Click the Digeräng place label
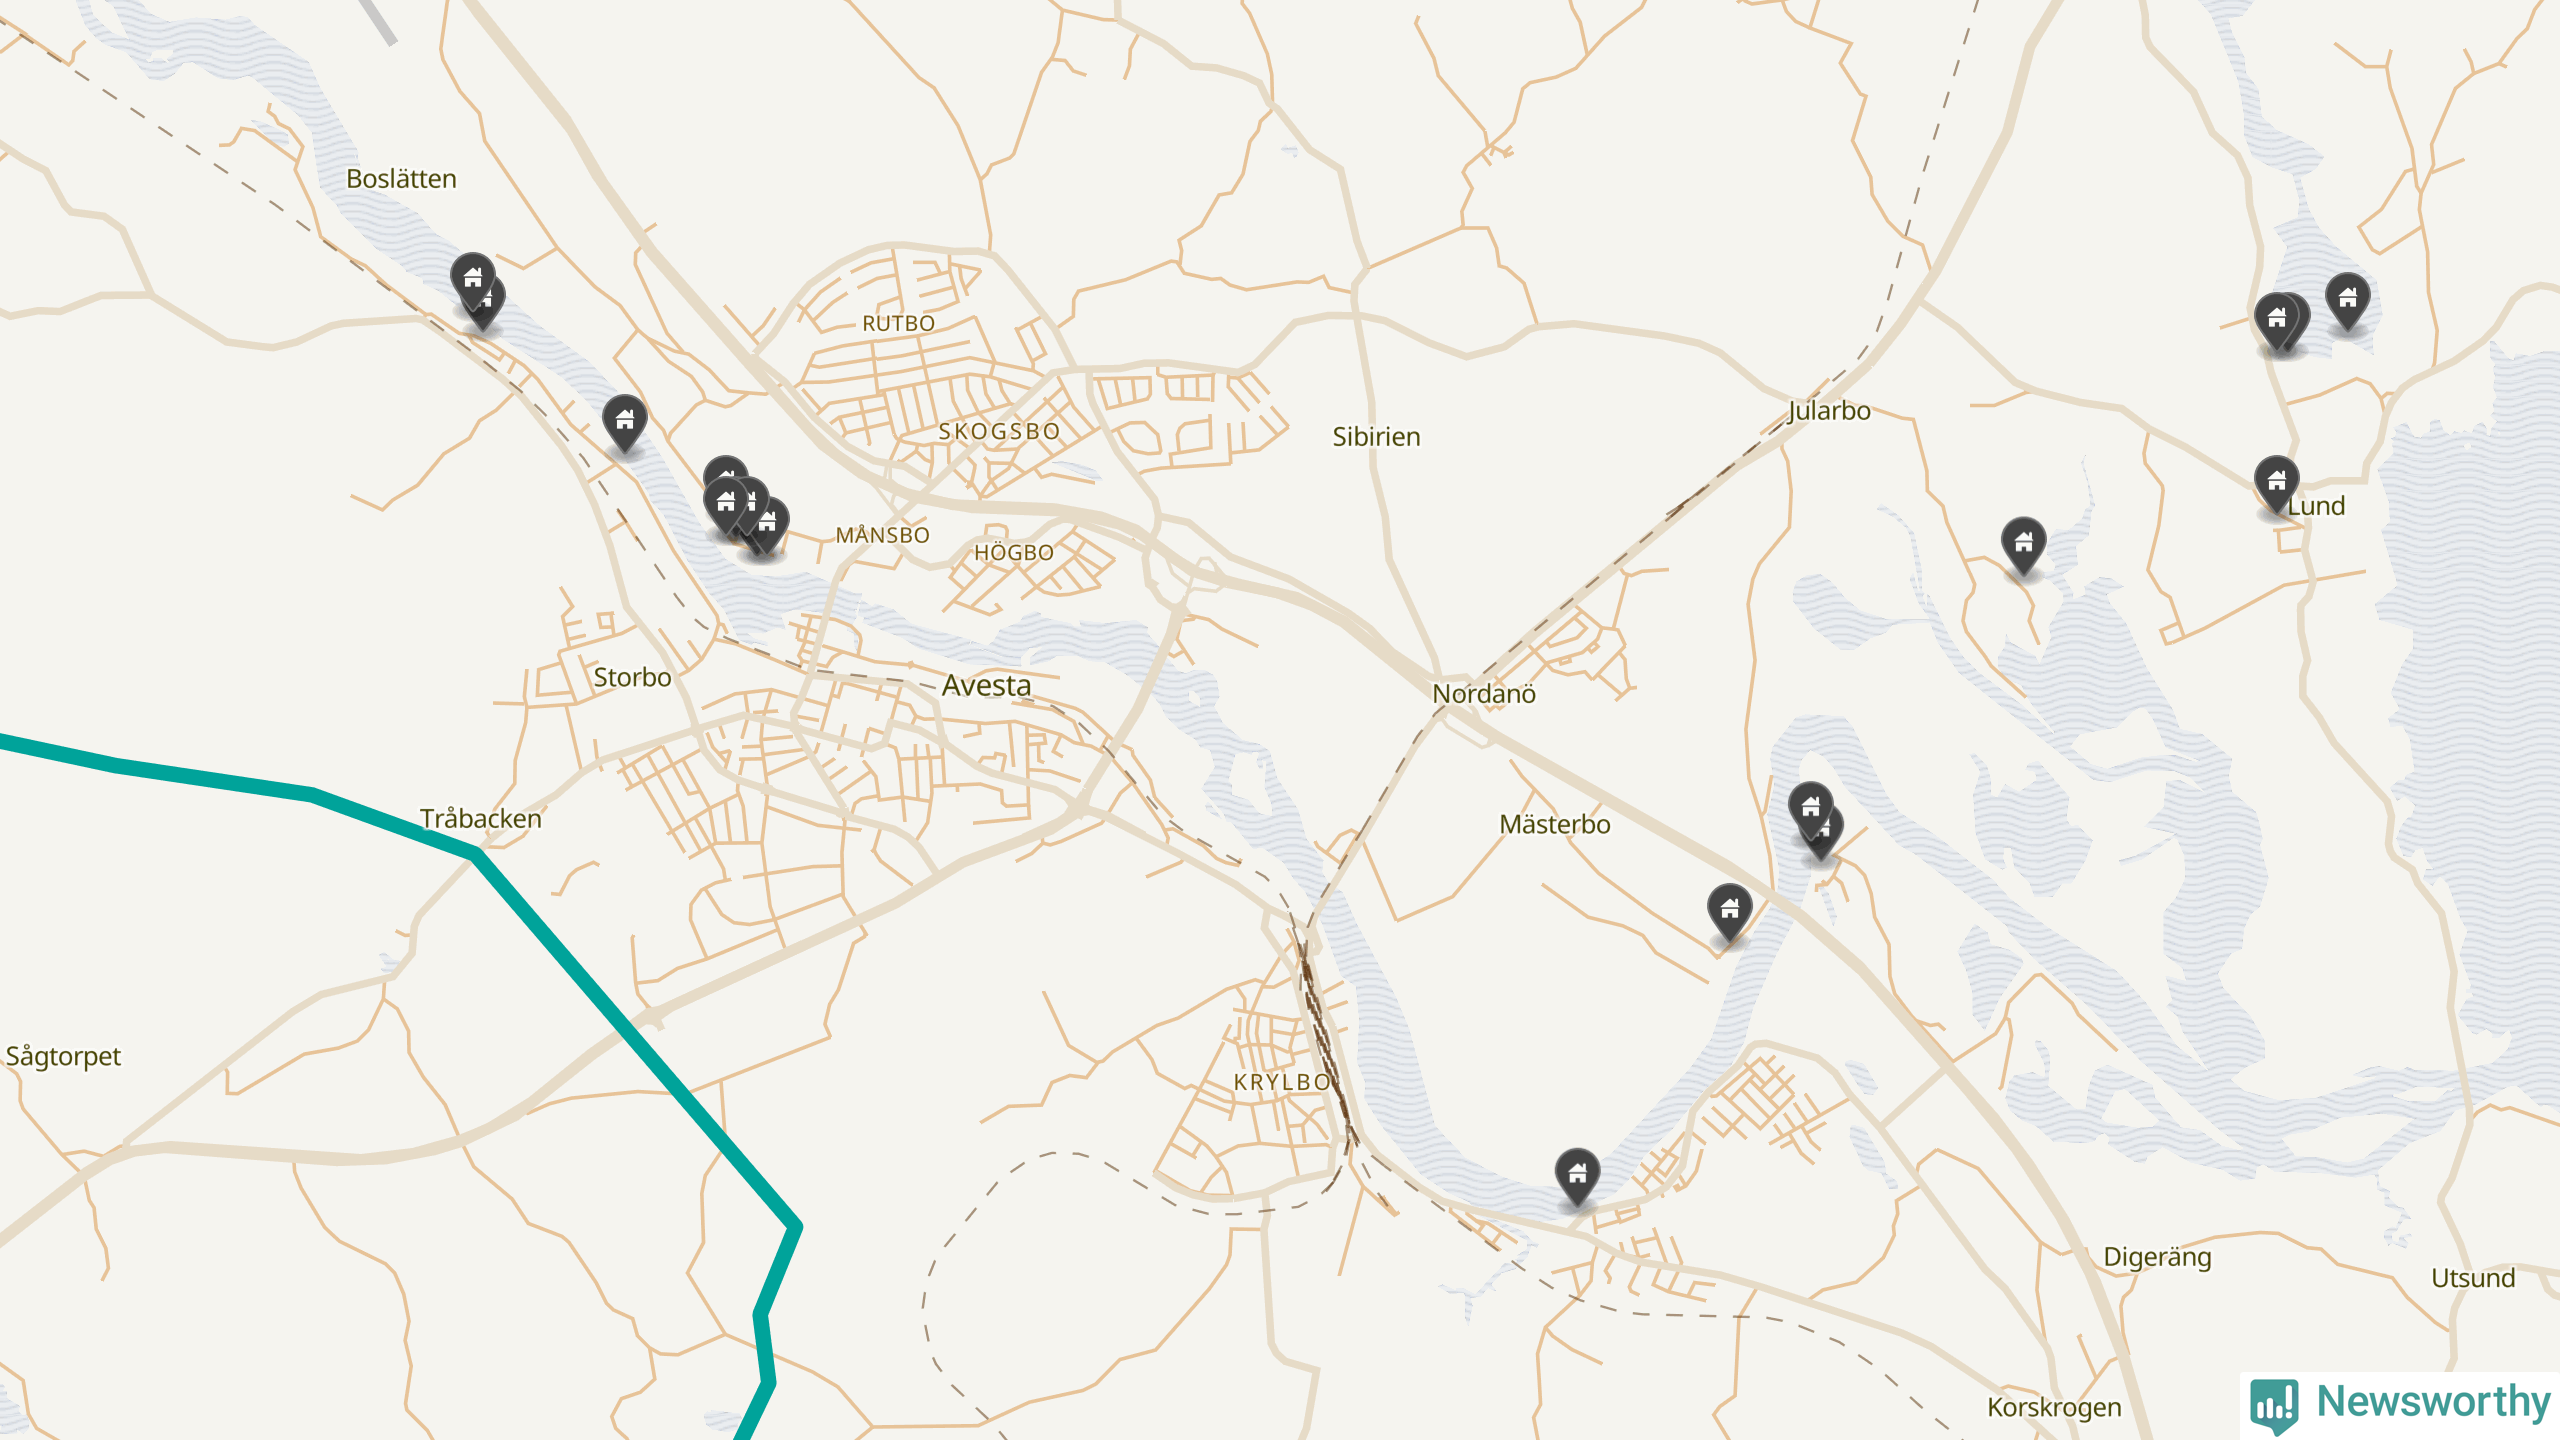Viewport: 2560px width, 1440px height. pos(2157,1258)
